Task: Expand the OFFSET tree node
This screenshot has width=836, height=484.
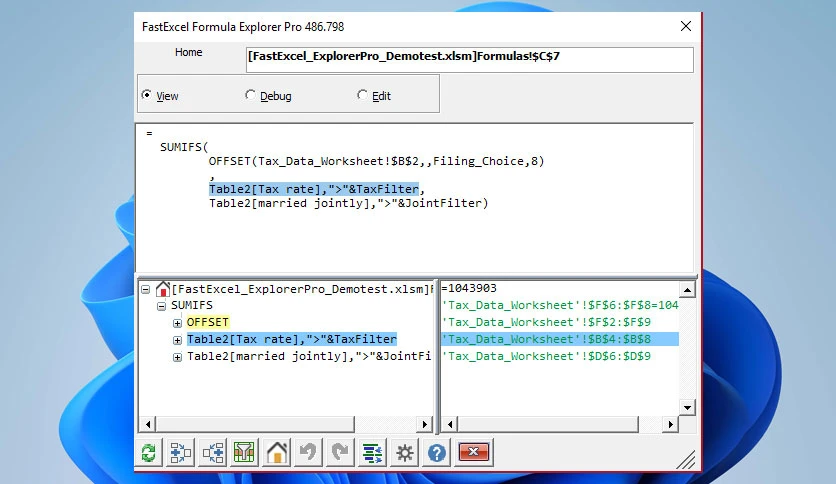Action: coord(178,323)
